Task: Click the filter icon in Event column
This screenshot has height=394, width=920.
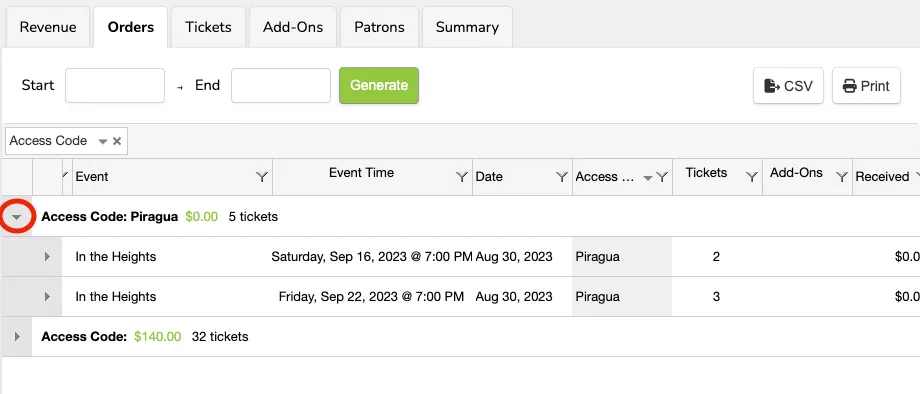Action: [x=262, y=177]
